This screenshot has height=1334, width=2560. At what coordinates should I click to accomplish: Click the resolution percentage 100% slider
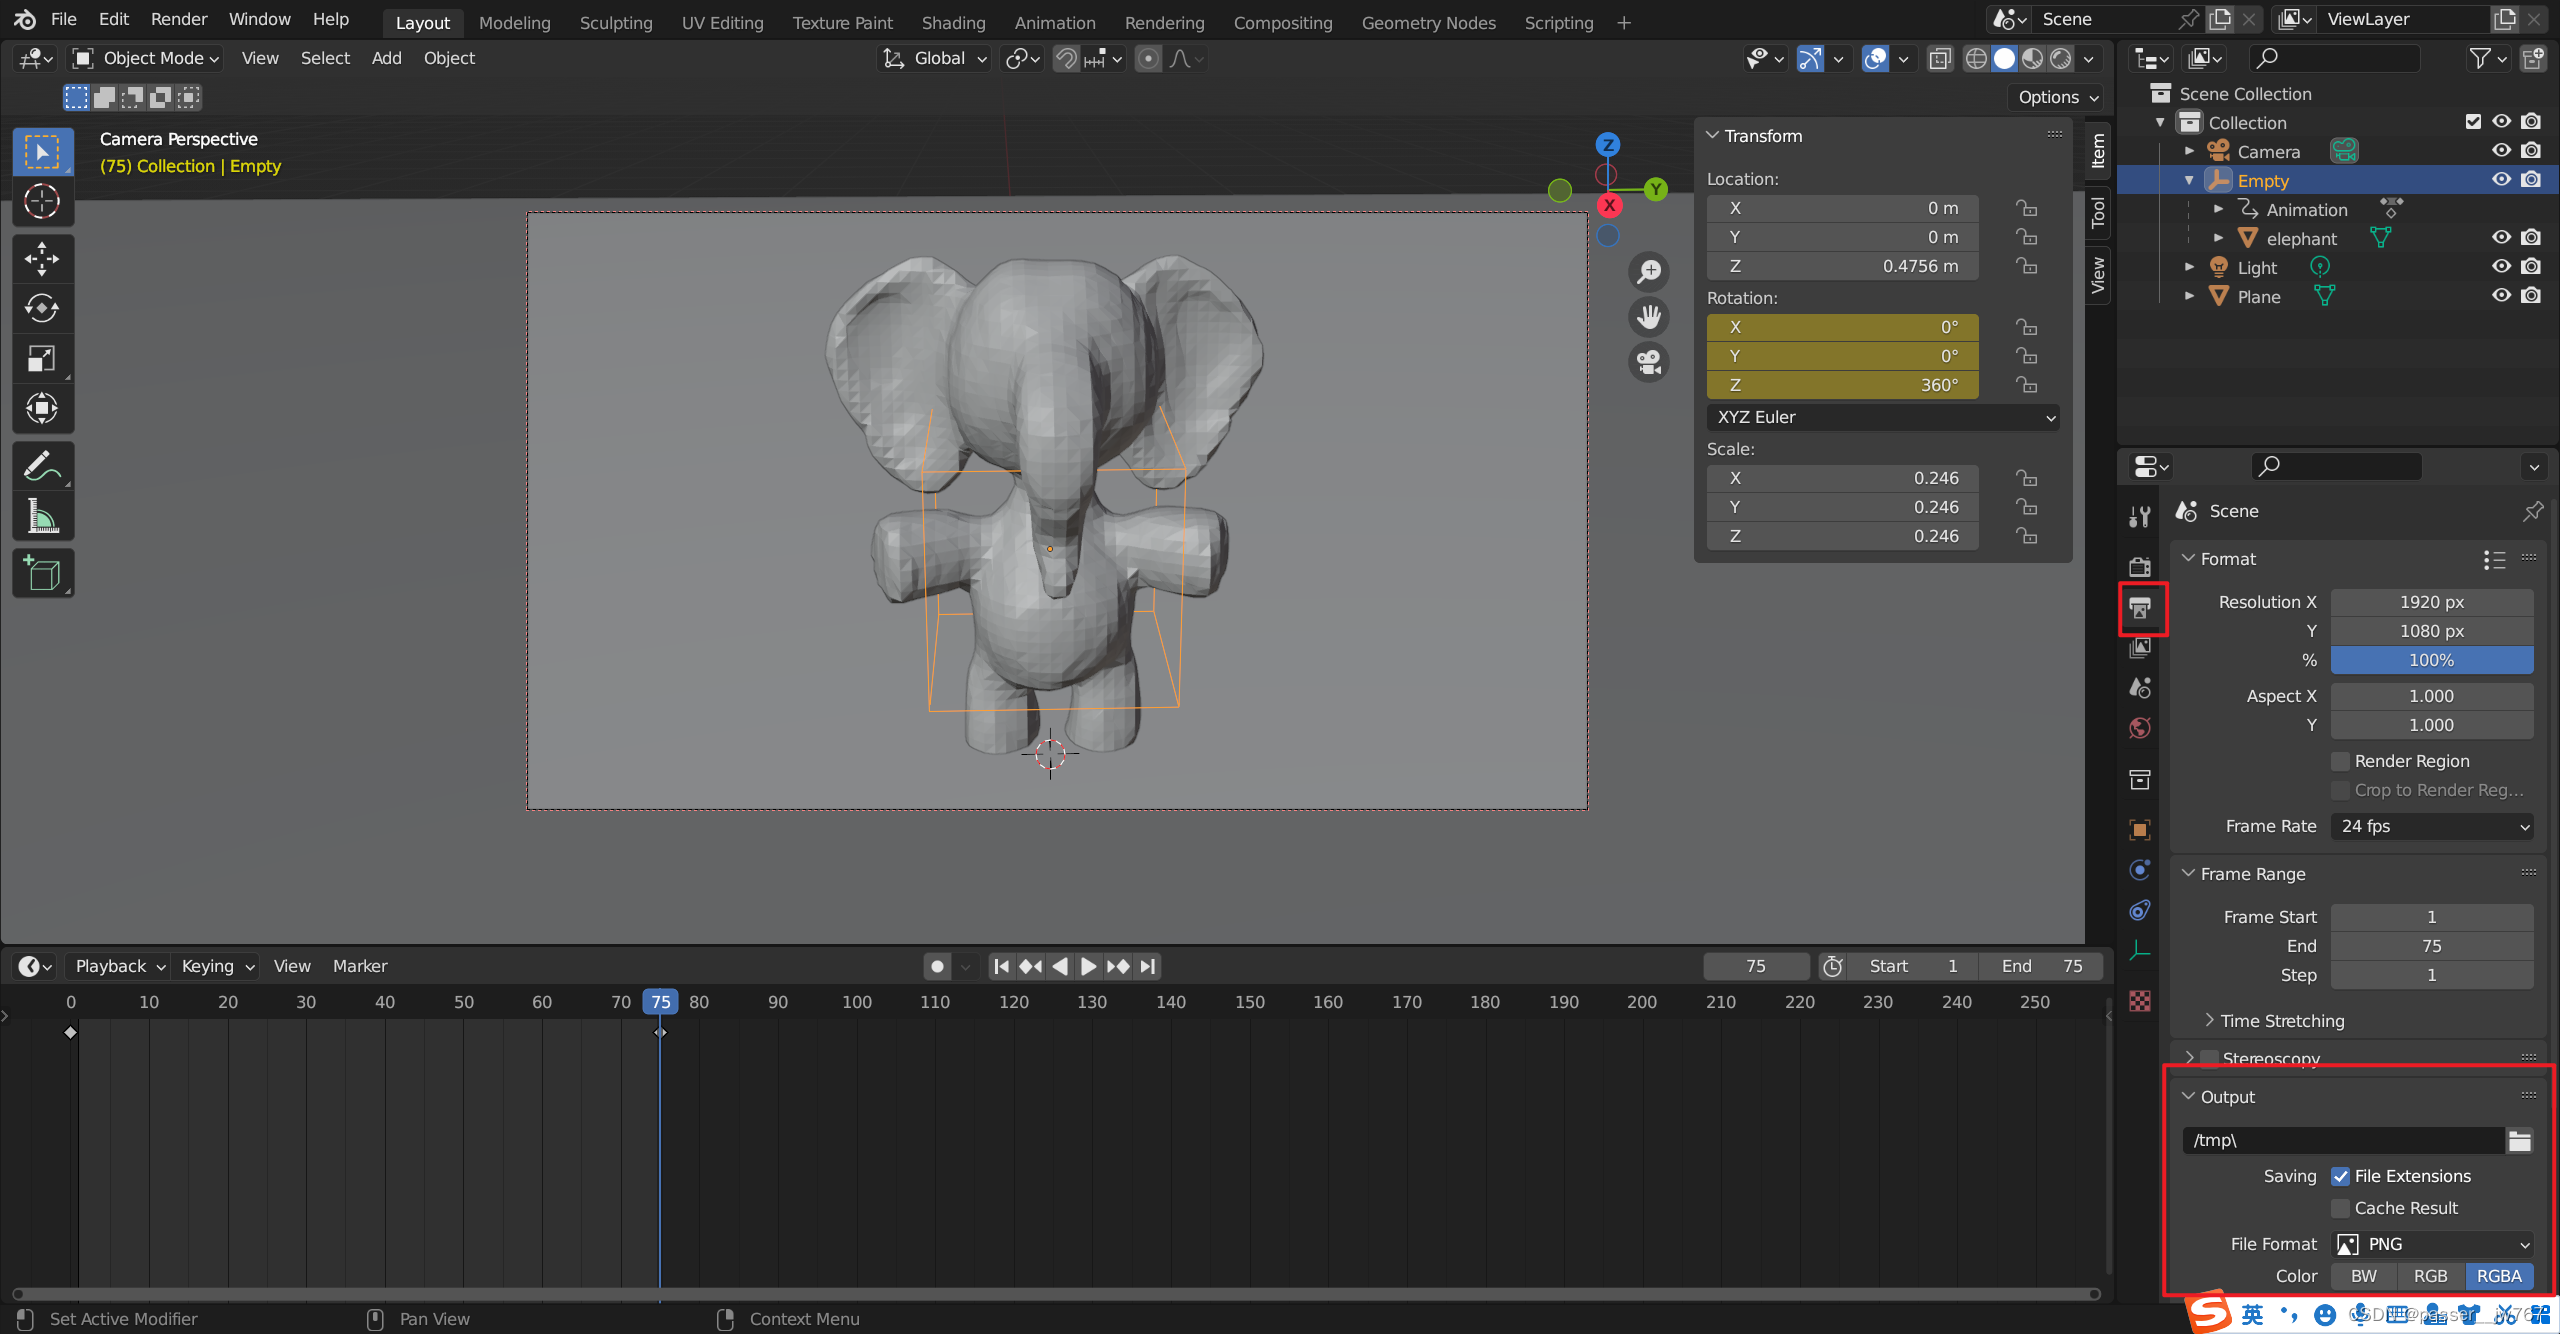pyautogui.click(x=2431, y=660)
